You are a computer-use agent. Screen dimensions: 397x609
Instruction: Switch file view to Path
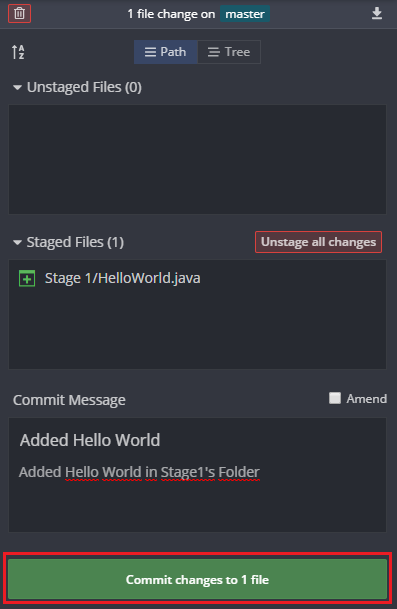click(x=165, y=52)
